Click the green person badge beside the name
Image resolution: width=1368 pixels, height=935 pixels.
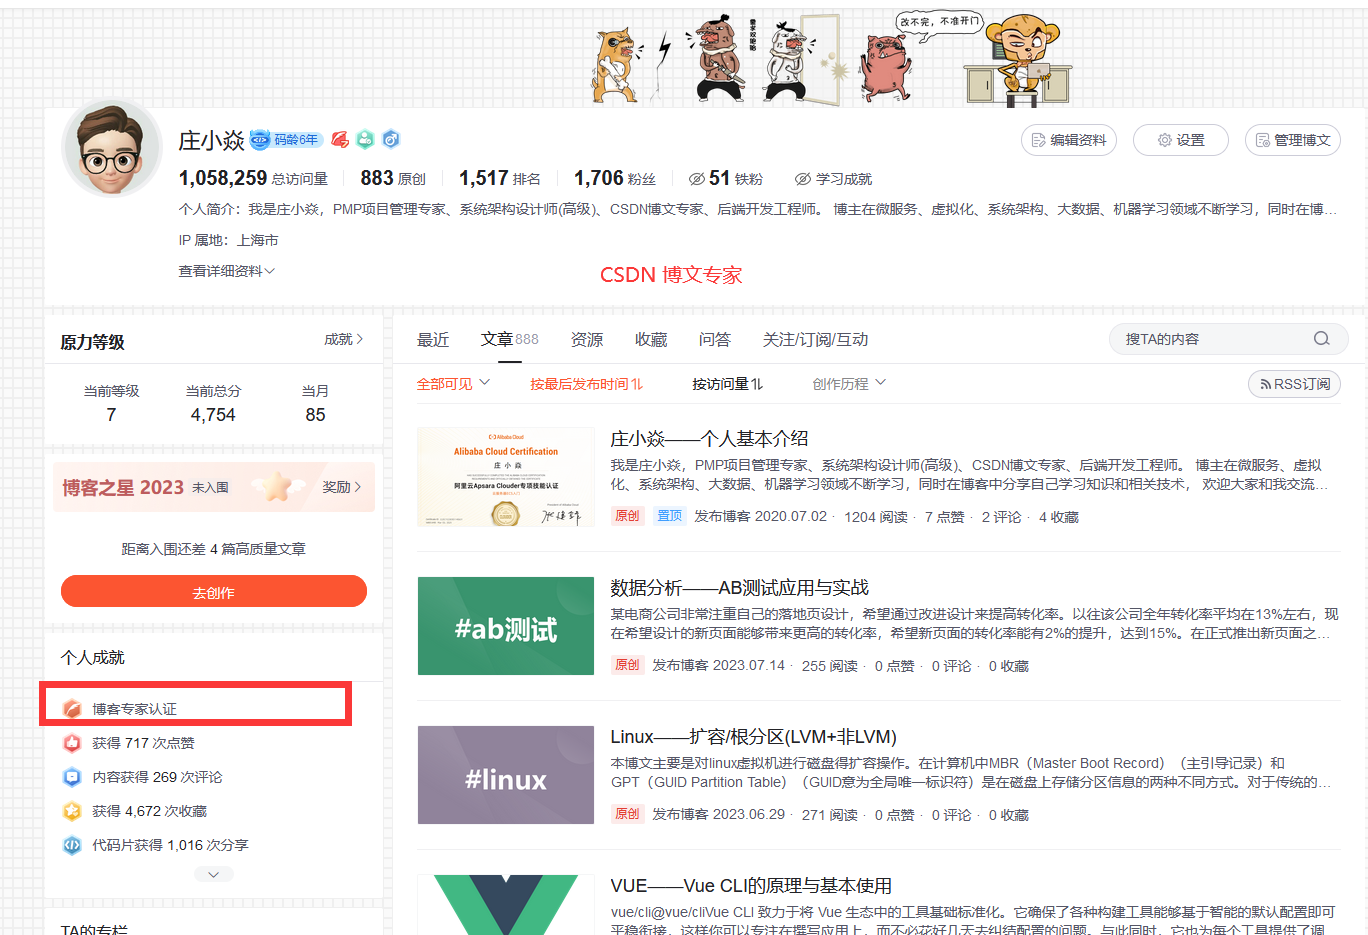365,140
